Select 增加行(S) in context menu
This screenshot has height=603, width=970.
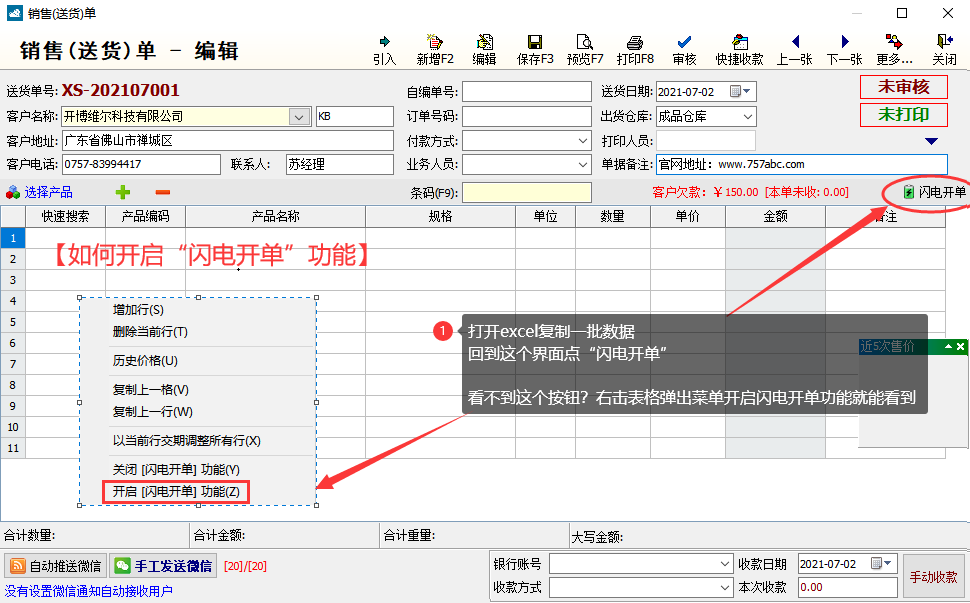[138, 310]
